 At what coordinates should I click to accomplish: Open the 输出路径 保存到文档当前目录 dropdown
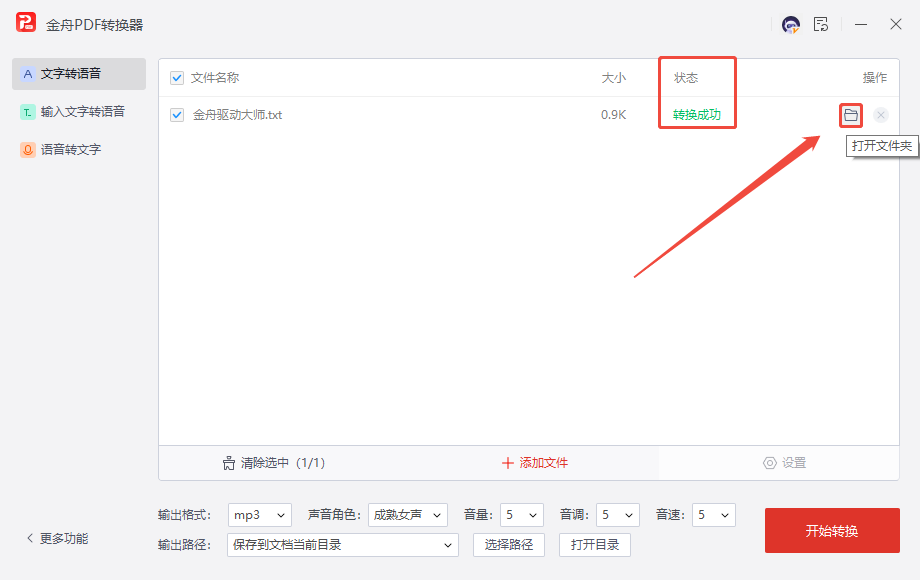(343, 545)
